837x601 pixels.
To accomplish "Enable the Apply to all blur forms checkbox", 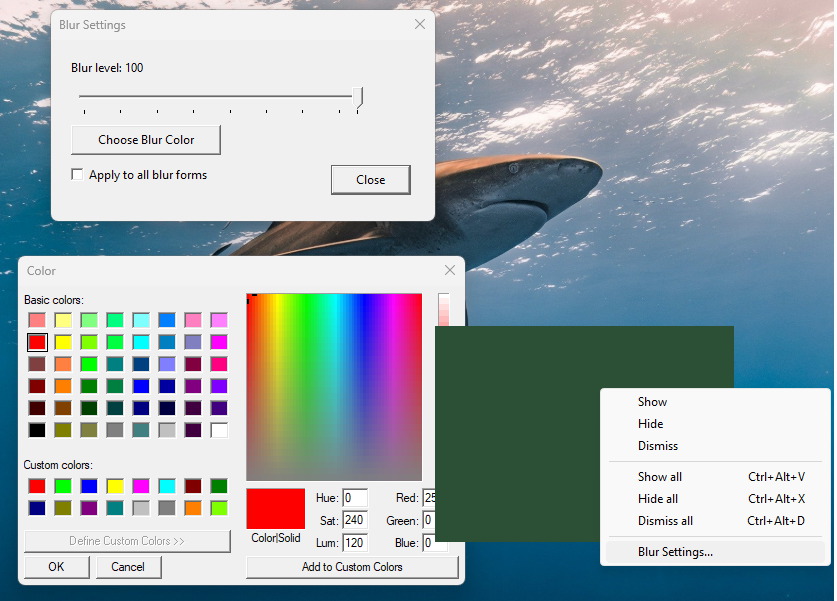I will (x=77, y=174).
